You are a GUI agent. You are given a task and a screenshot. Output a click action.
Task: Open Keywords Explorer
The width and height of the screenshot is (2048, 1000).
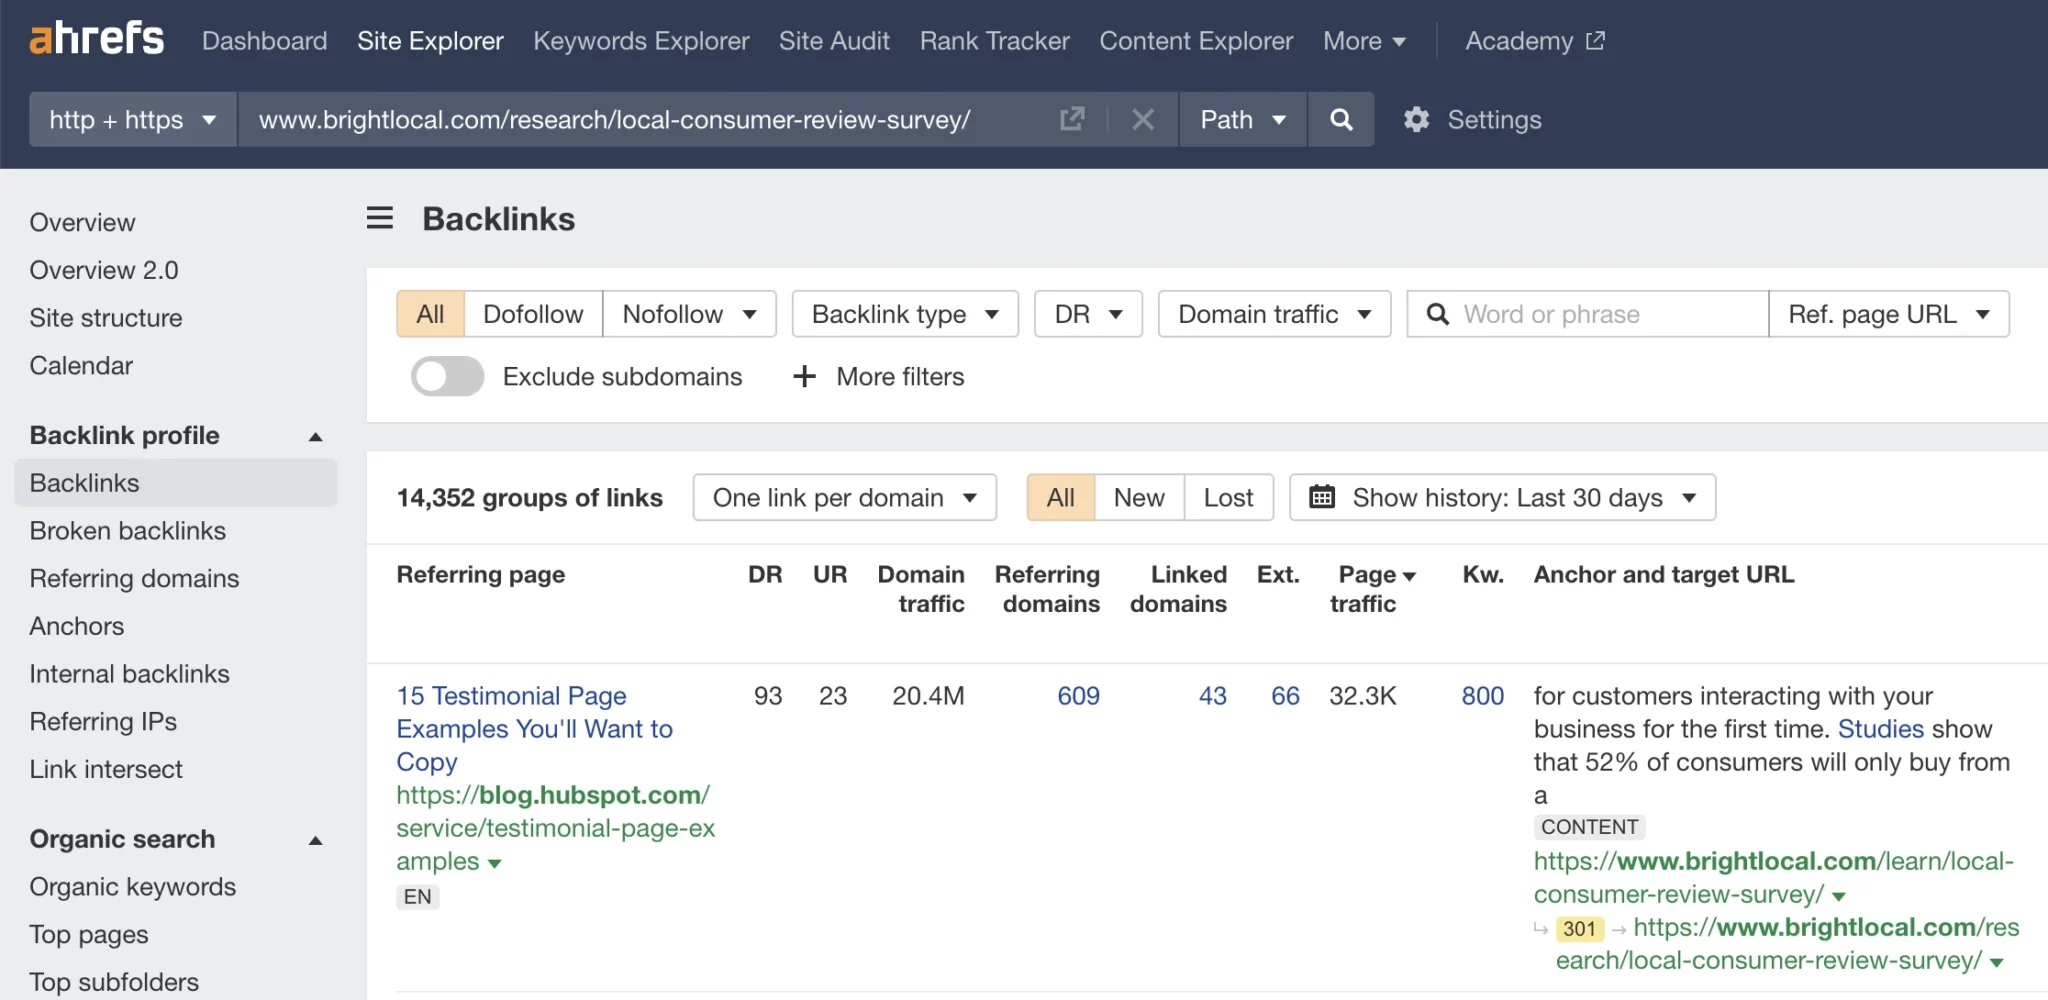click(641, 41)
